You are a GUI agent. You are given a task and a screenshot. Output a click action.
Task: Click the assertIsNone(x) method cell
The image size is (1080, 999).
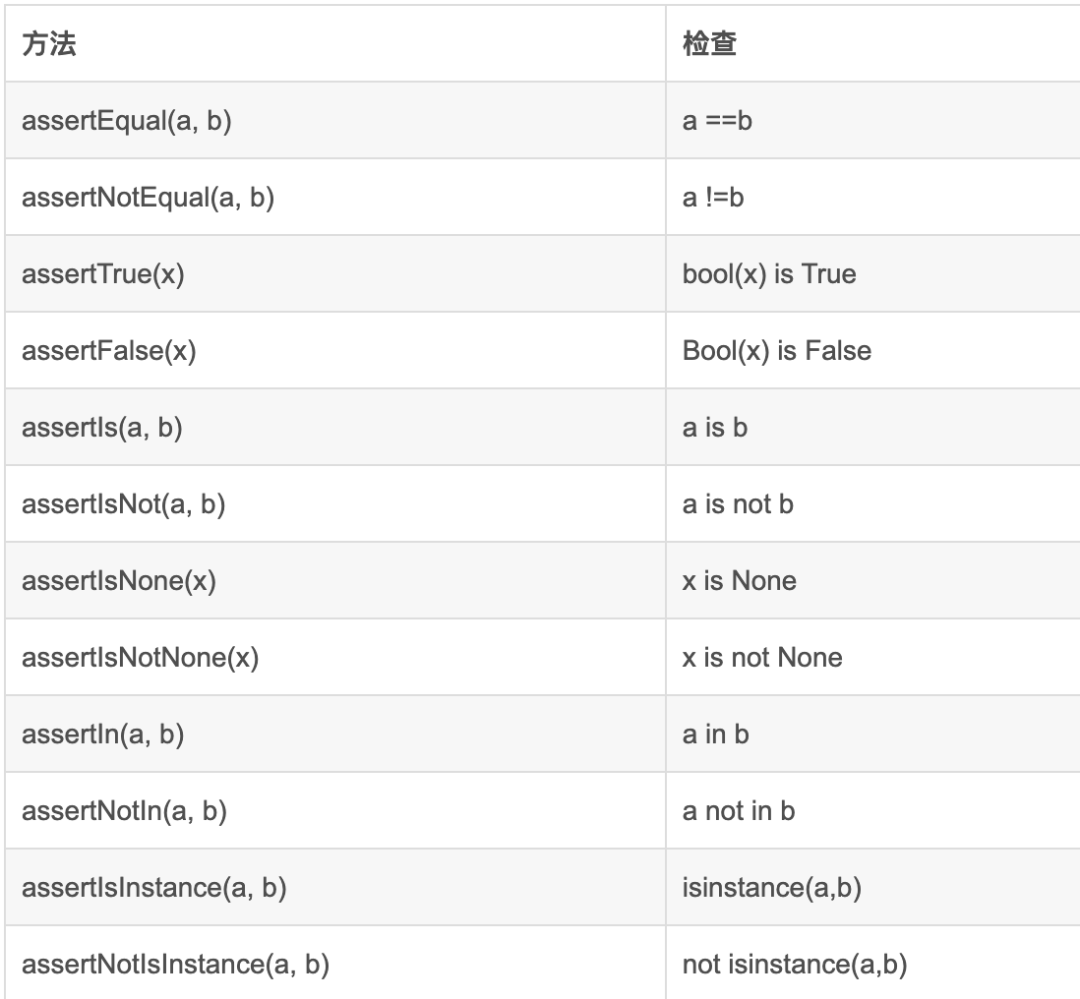point(335,581)
